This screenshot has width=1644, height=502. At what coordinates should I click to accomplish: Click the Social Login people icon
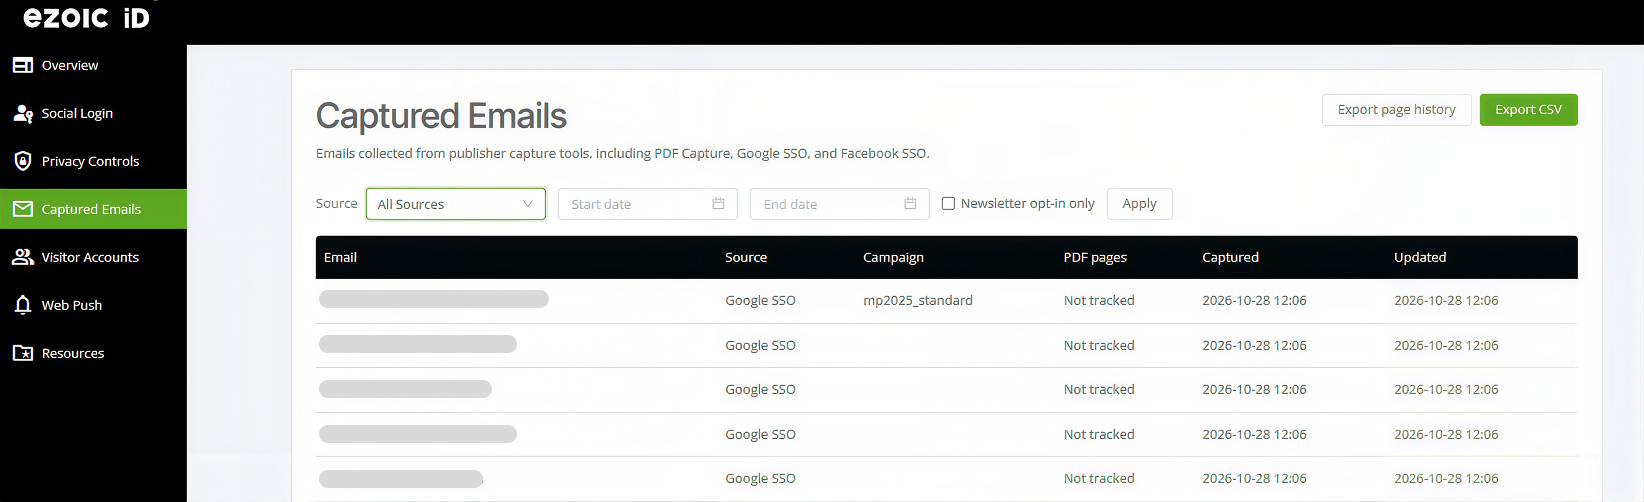tap(23, 113)
